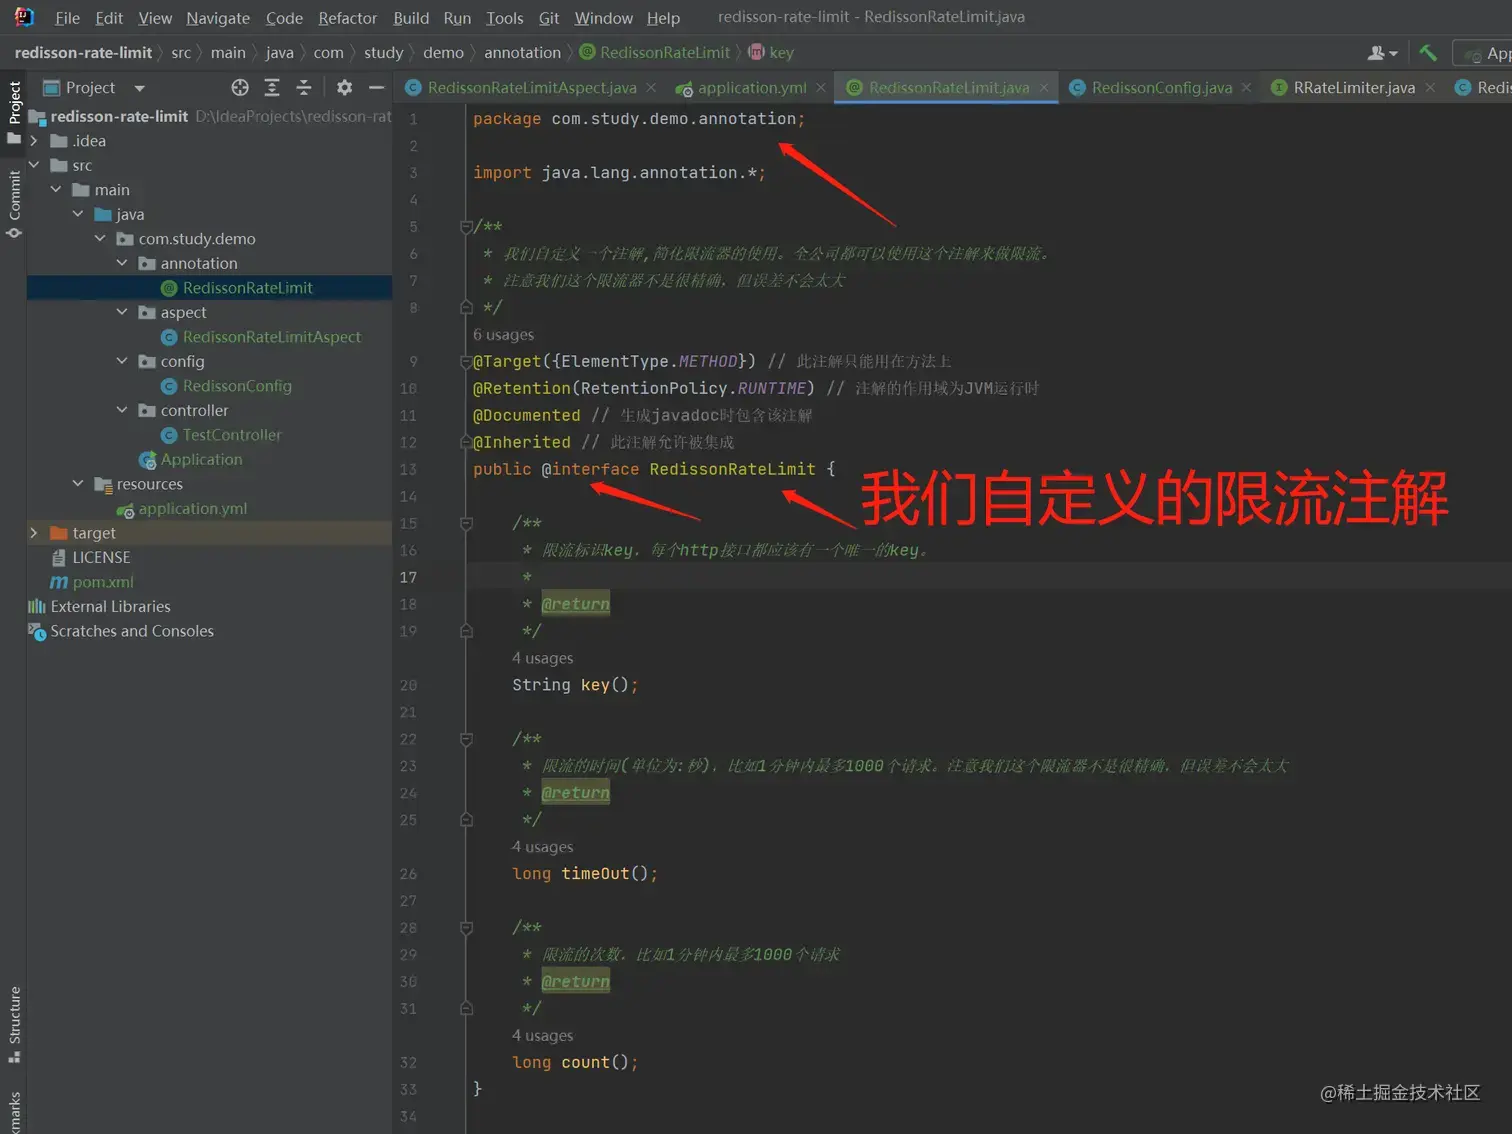Image resolution: width=1512 pixels, height=1134 pixels.
Task: Select Application class in project tree
Action: (201, 460)
